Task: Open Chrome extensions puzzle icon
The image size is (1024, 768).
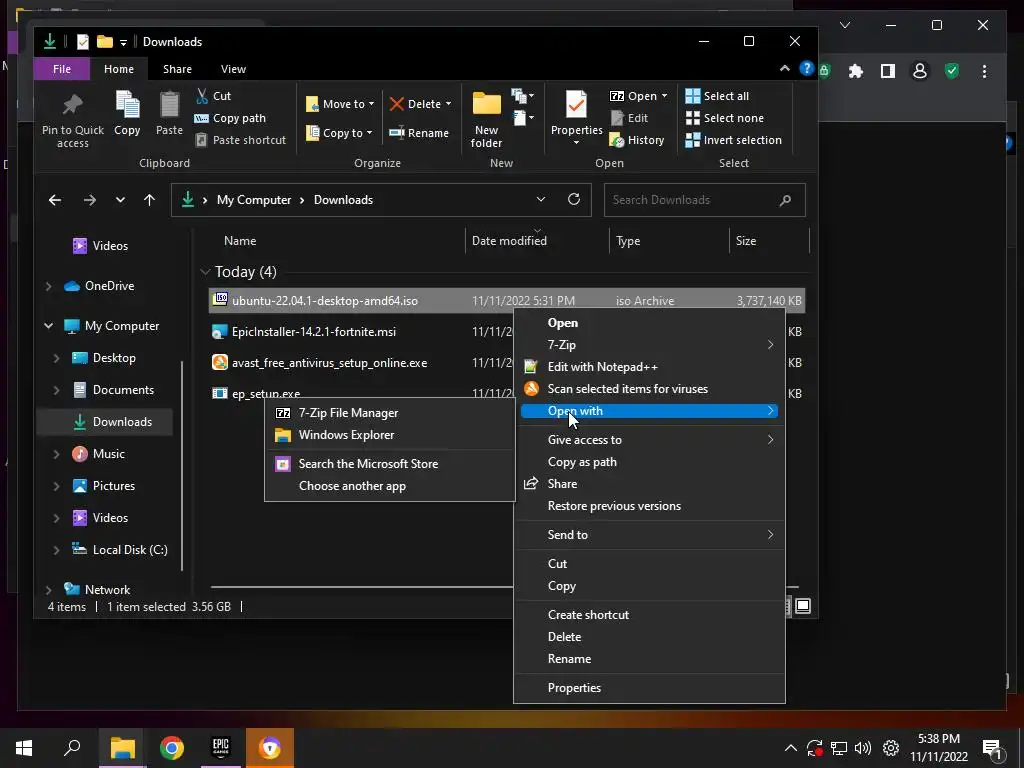Action: click(x=856, y=71)
